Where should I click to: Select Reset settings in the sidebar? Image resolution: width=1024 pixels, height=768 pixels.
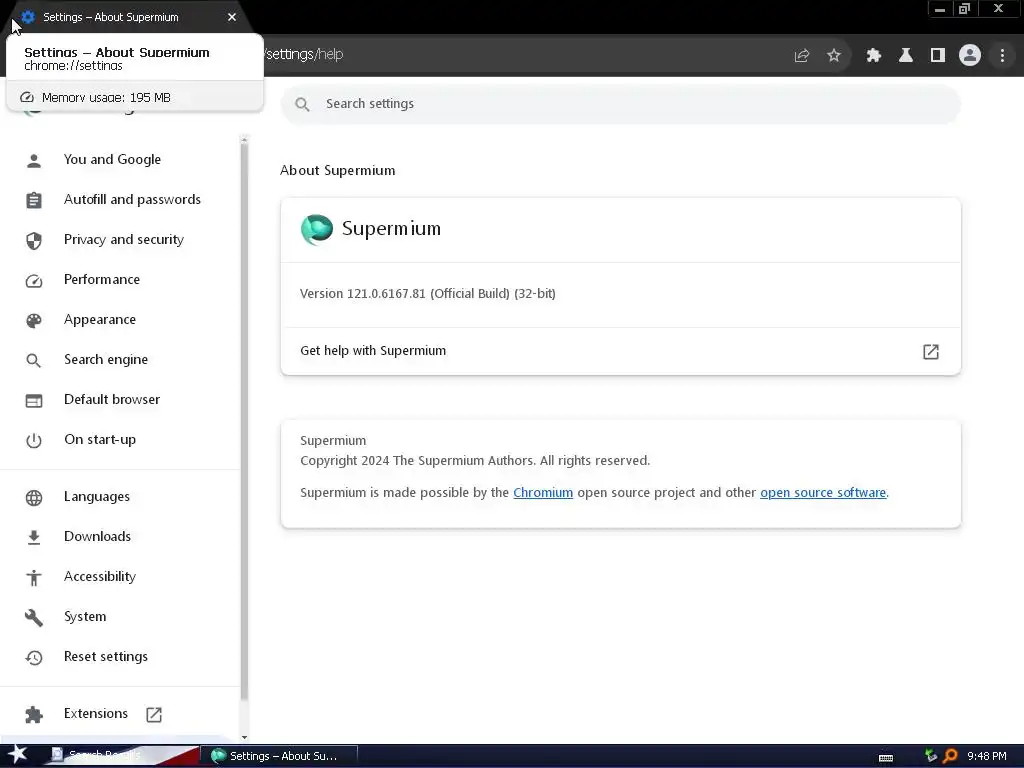121,657
